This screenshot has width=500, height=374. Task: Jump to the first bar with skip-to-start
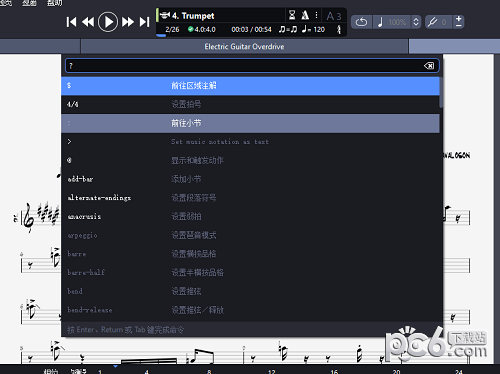click(71, 22)
